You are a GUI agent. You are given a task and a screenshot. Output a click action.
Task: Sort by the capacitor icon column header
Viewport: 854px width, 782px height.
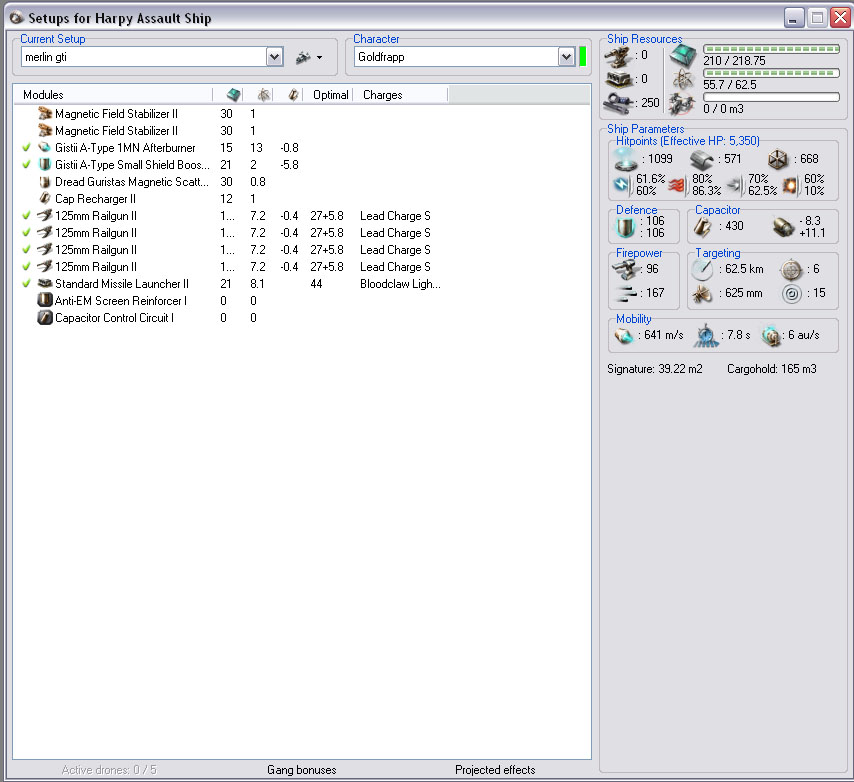pyautogui.click(x=294, y=95)
